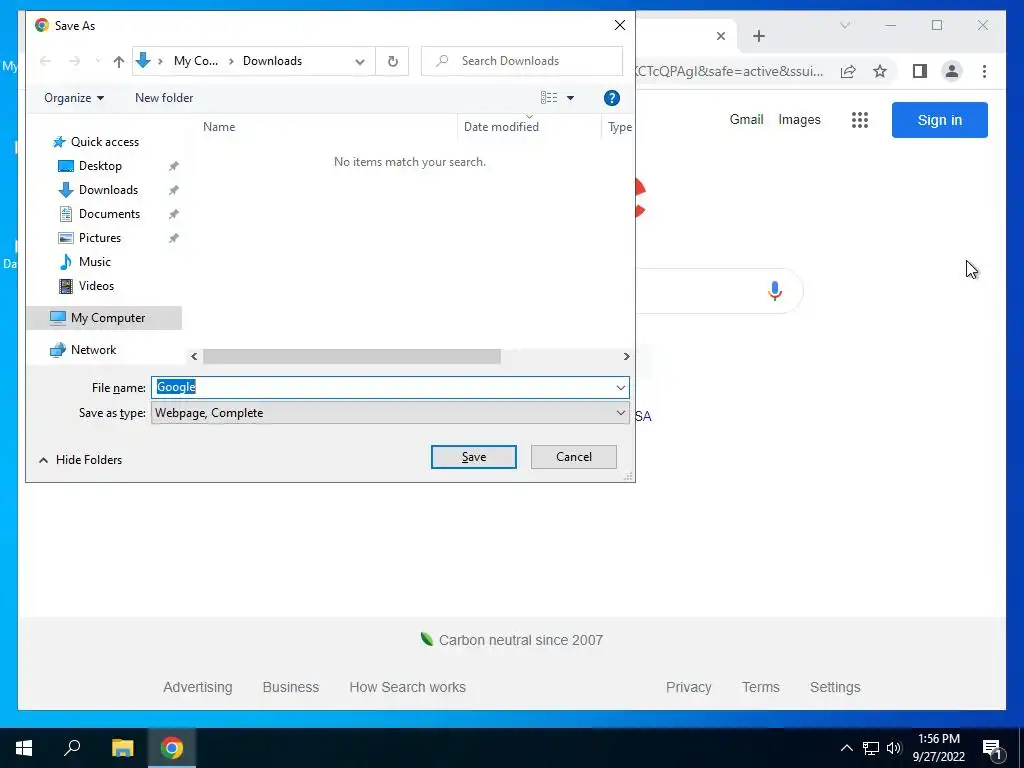This screenshot has width=1024, height=768.
Task: Click My Co... breadcrumb segment
Action: click(196, 61)
